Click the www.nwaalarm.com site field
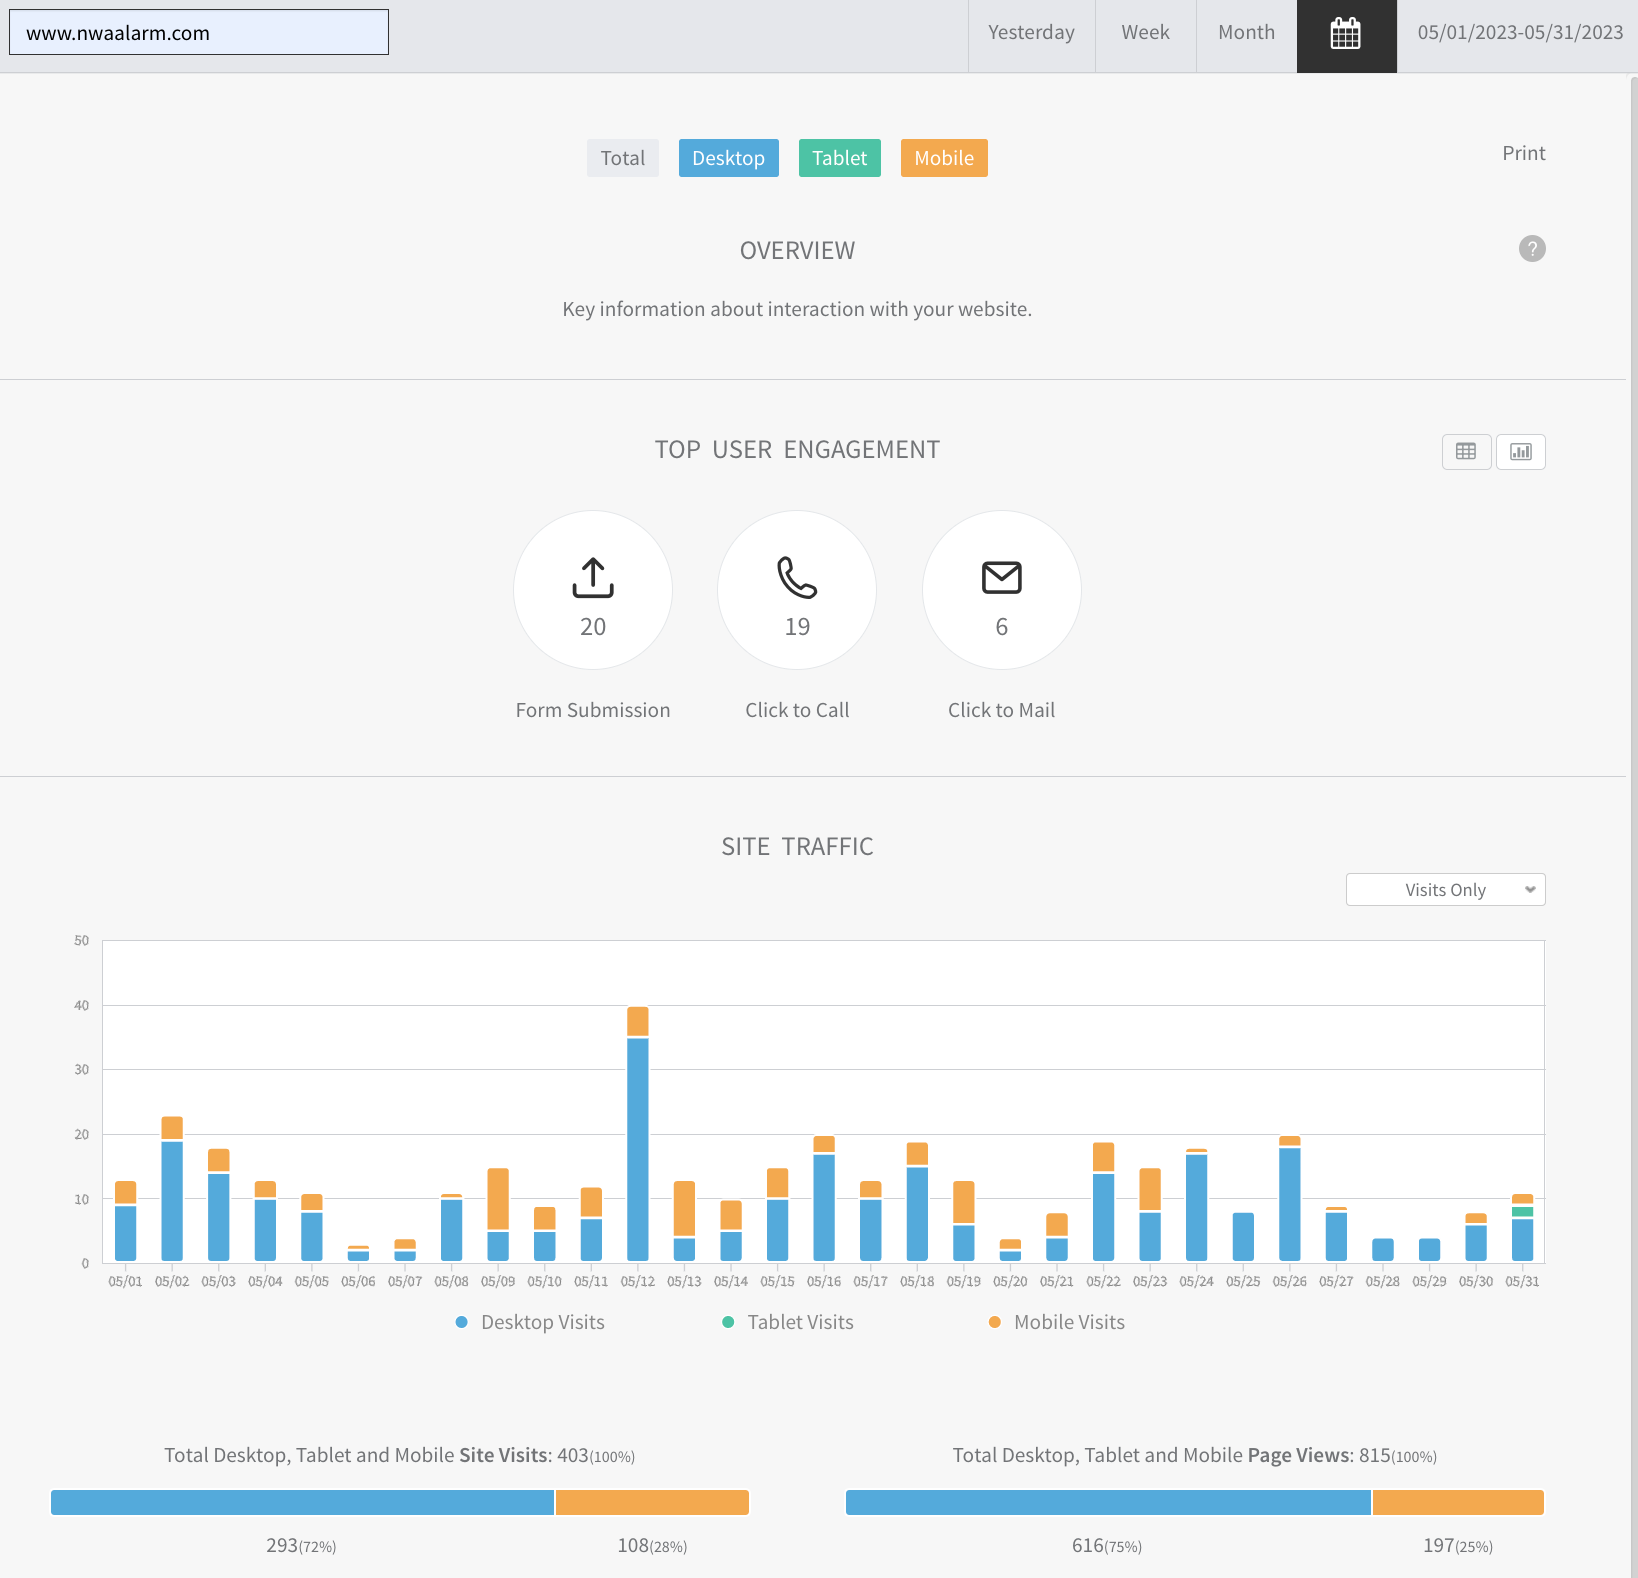Screen dimensions: 1638x1578 pyautogui.click(x=199, y=33)
